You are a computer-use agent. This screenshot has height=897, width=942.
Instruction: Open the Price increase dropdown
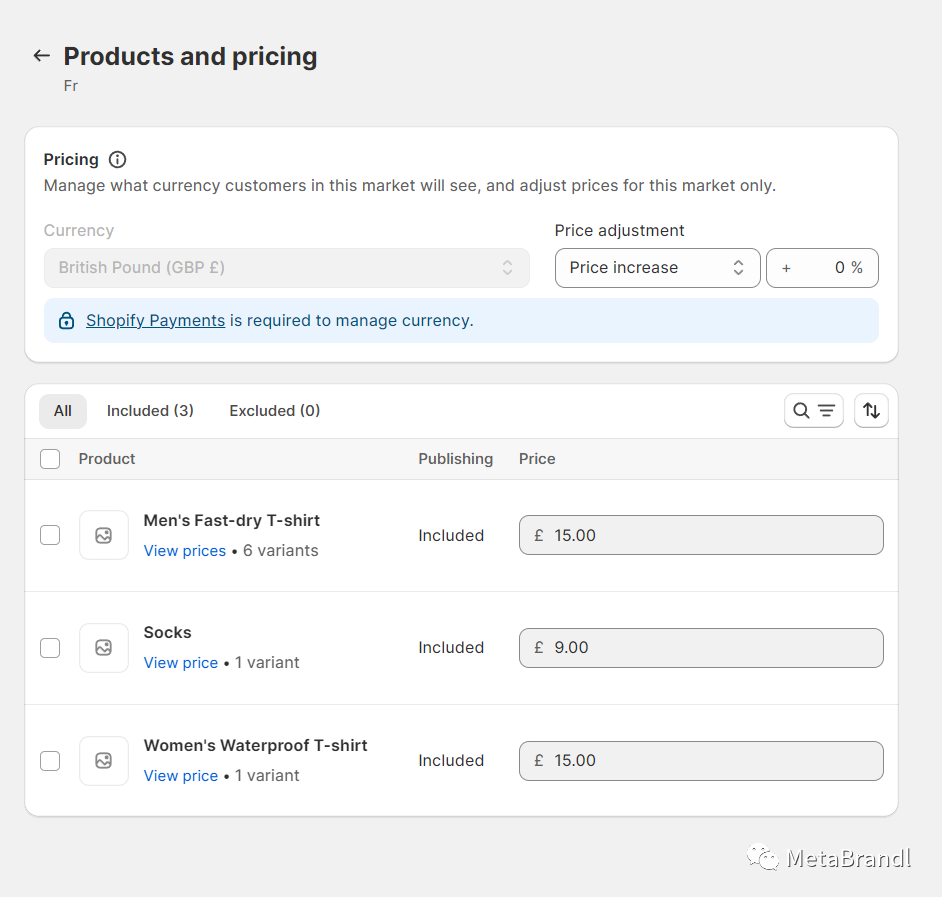(657, 268)
